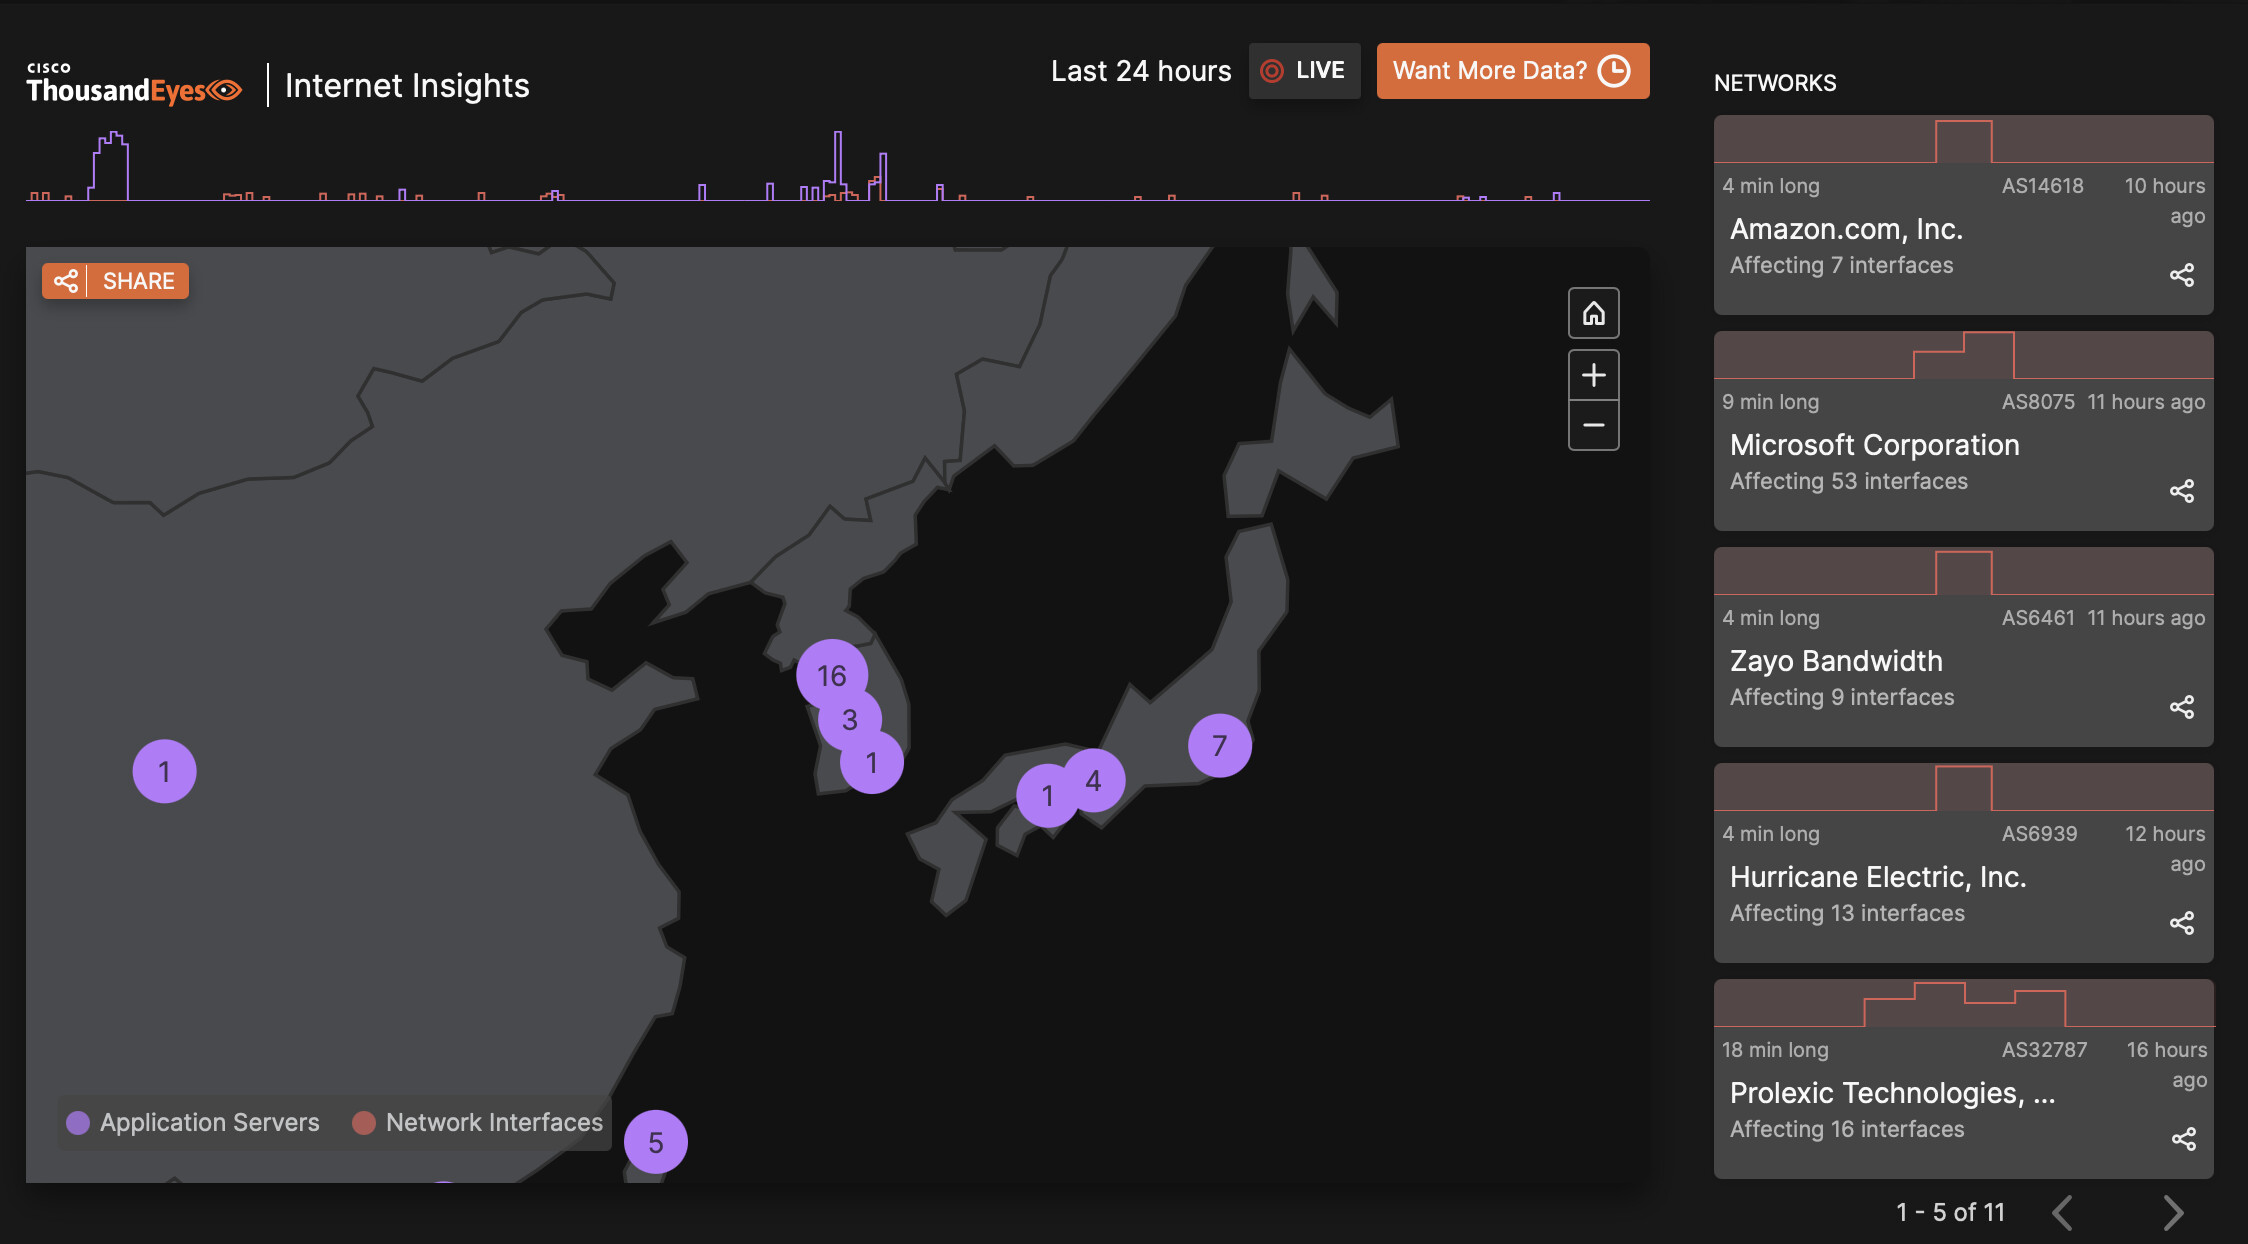Share the Prolexic Technologies outage card
Screen dimensions: 2248x1244
[2184, 1139]
